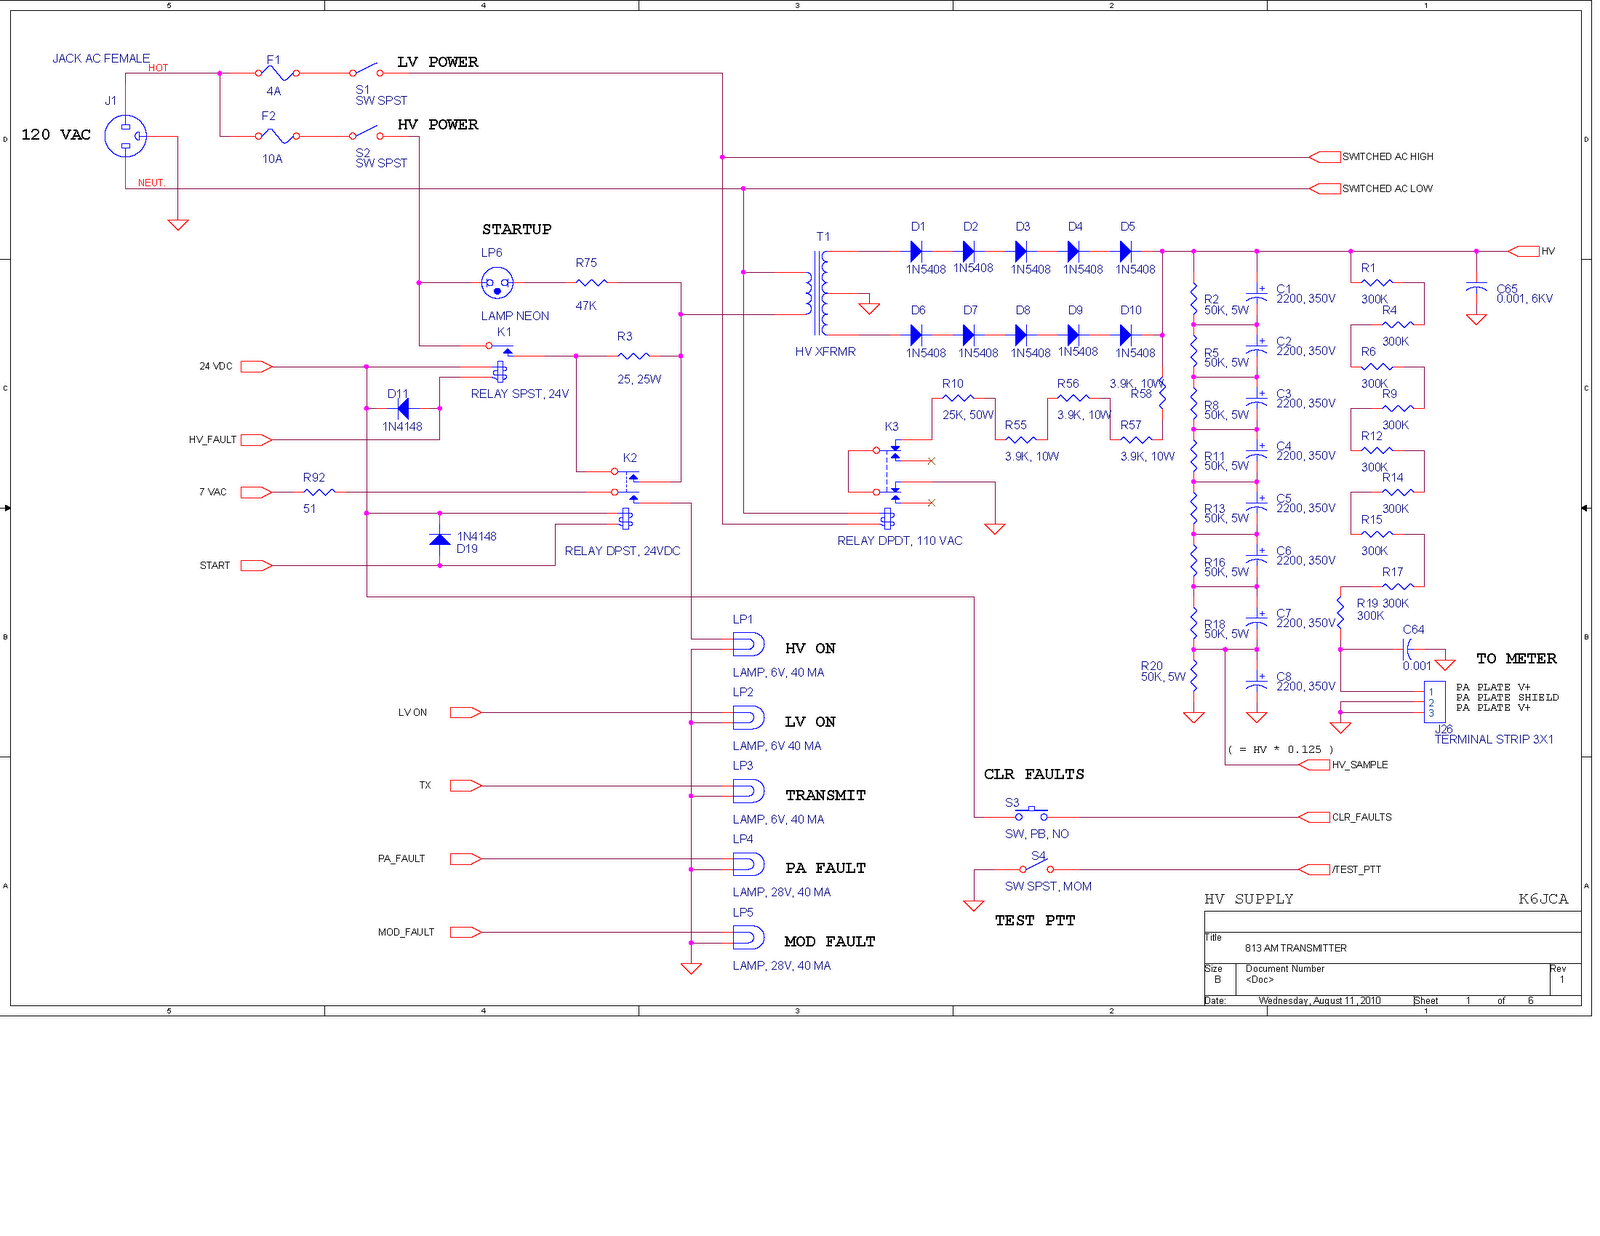
Task: Click diode D11 1N4148
Action: coord(402,408)
